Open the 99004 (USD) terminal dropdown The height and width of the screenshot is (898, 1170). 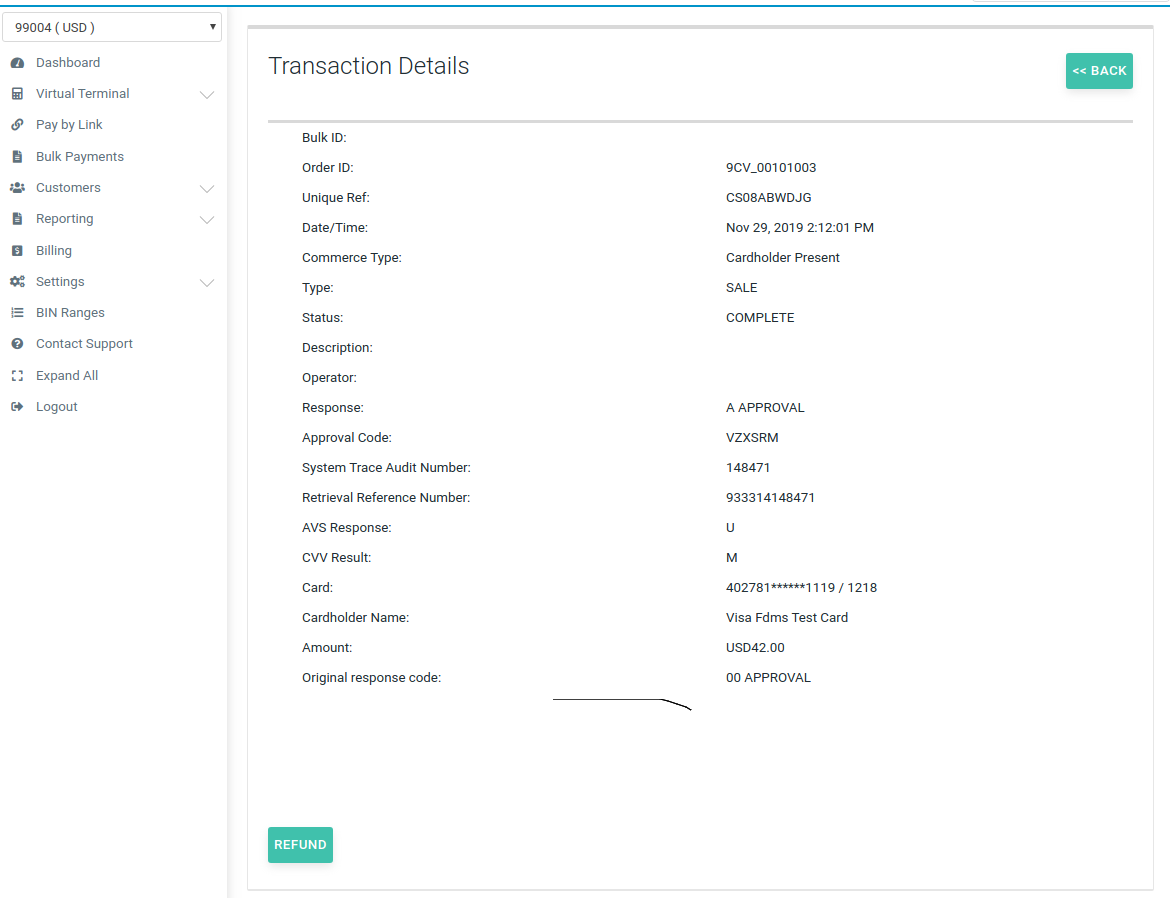112,28
